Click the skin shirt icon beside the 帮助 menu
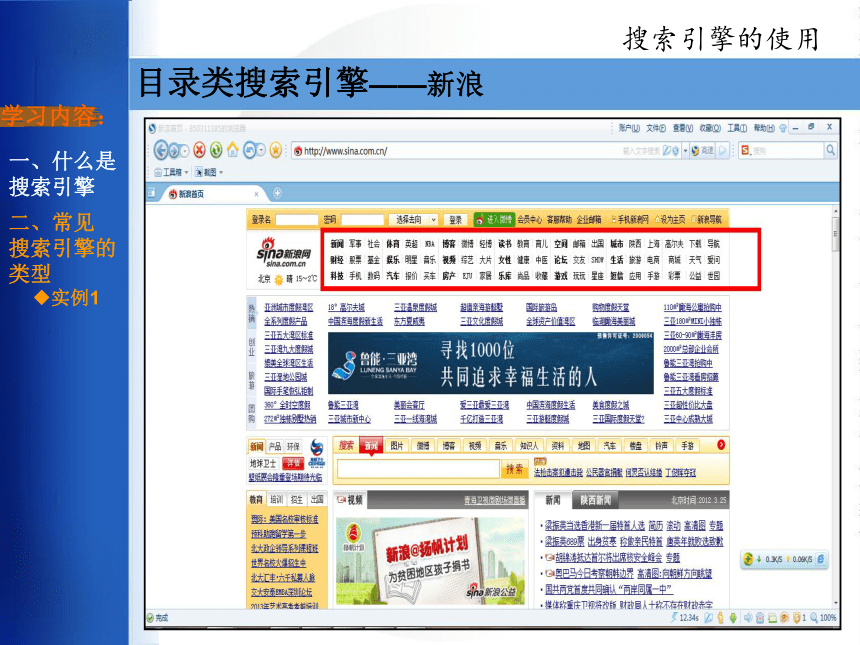Viewport: 860px width, 645px height. tap(783, 128)
